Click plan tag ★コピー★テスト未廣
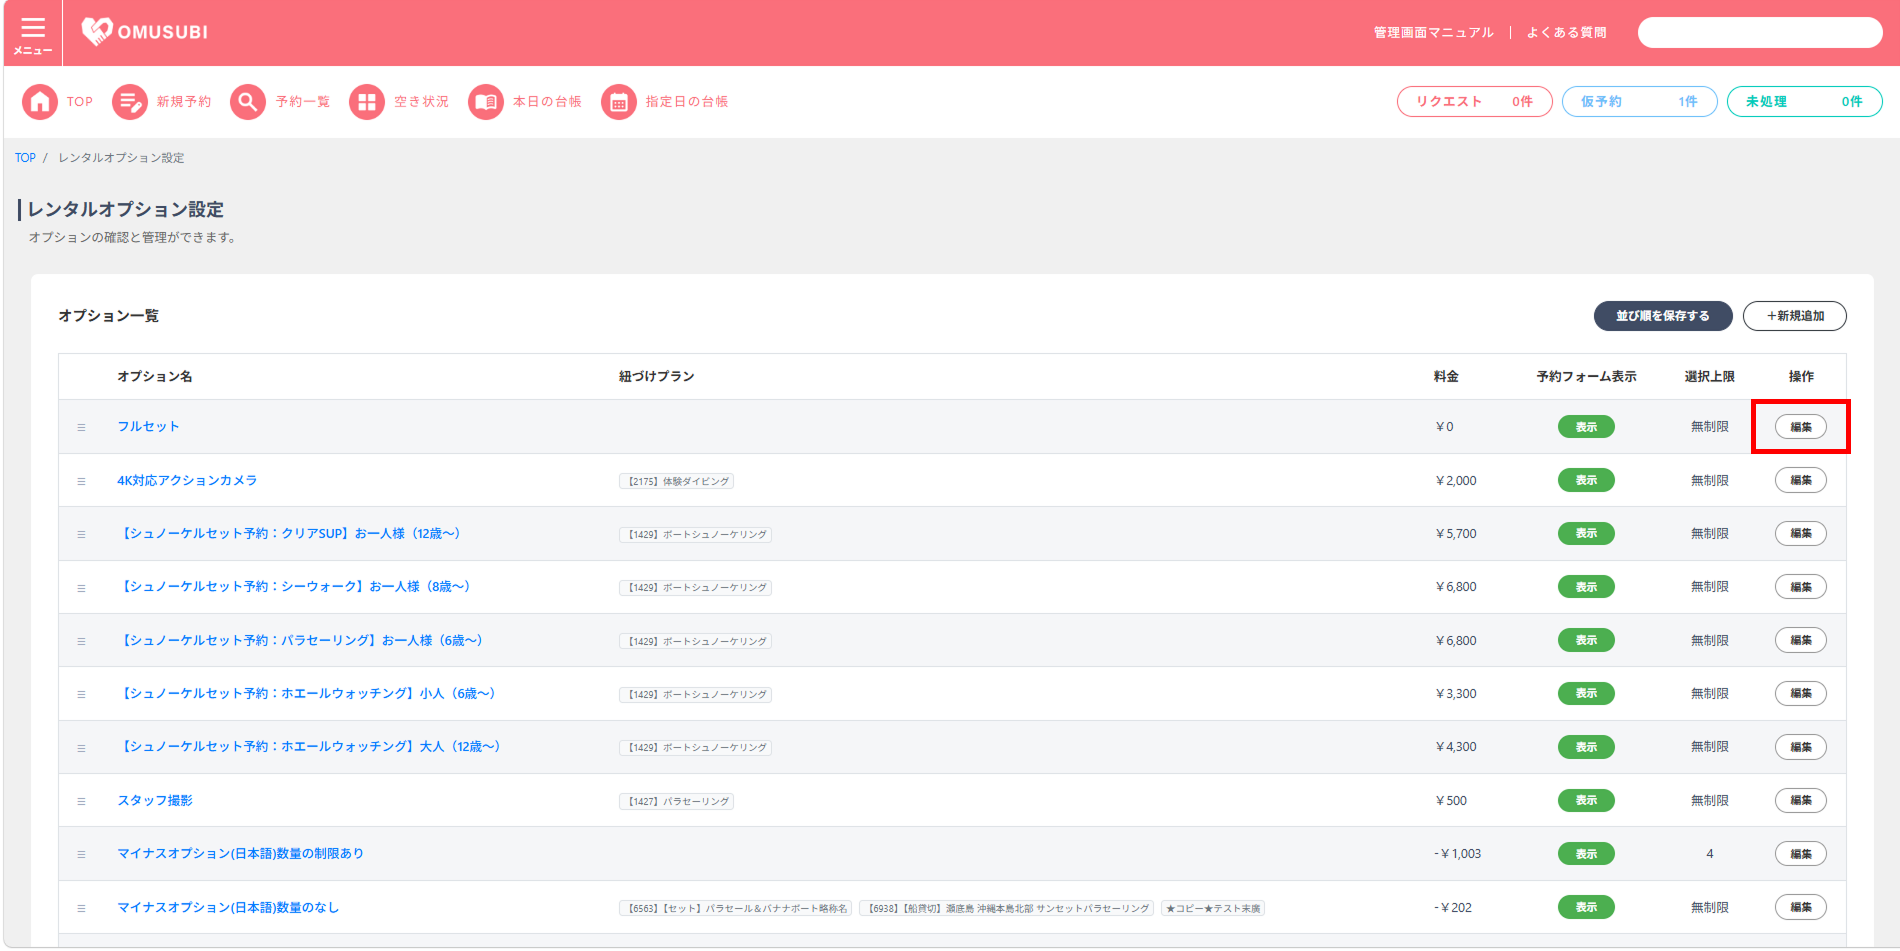This screenshot has width=1900, height=951. pyautogui.click(x=1213, y=908)
